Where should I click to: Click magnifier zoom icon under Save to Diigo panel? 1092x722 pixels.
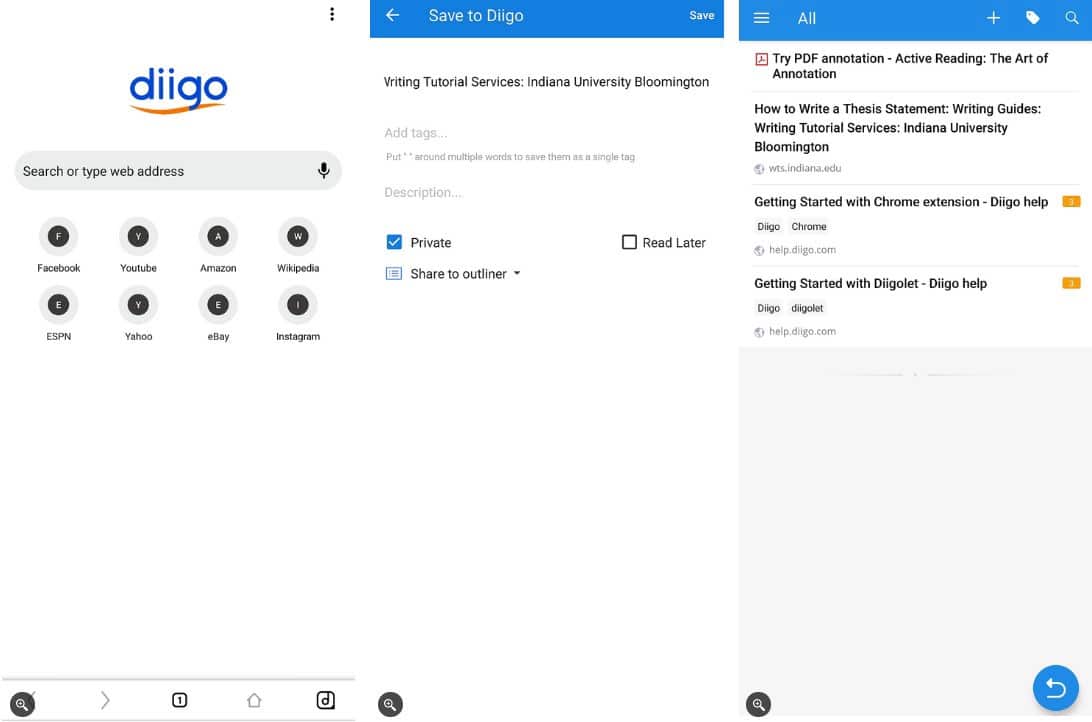(x=390, y=704)
